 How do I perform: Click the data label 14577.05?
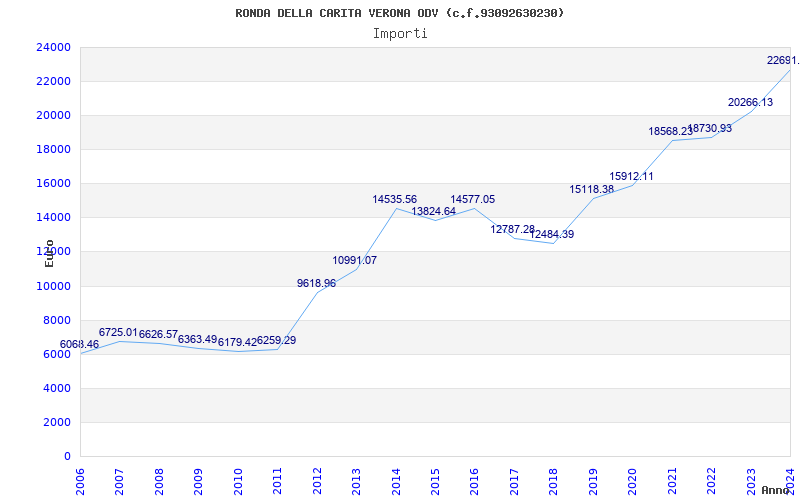click(472, 199)
